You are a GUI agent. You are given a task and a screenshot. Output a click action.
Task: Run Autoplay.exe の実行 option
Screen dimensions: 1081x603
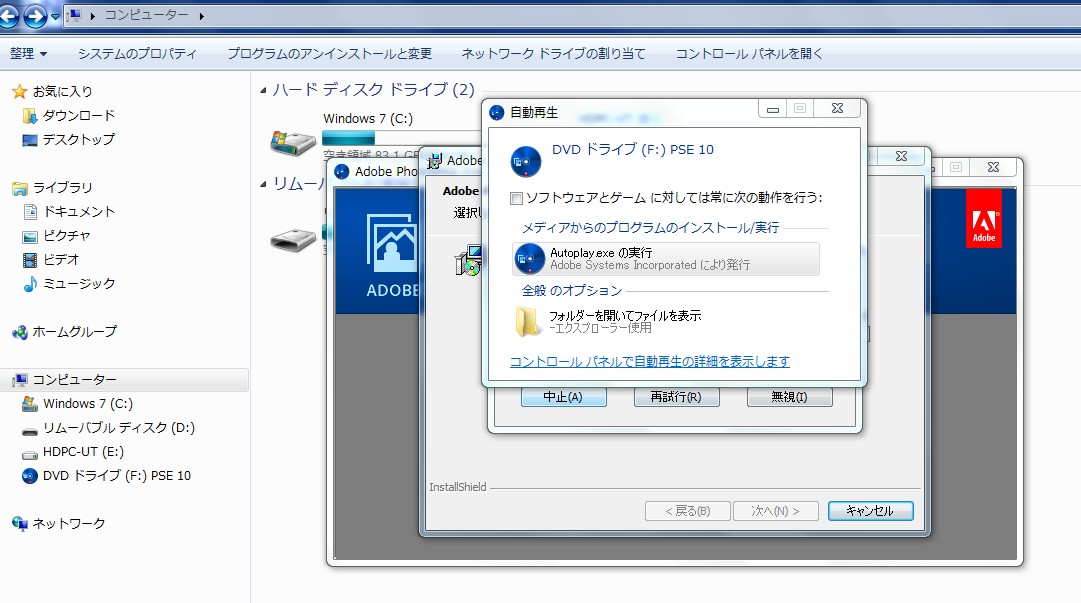tap(665, 258)
